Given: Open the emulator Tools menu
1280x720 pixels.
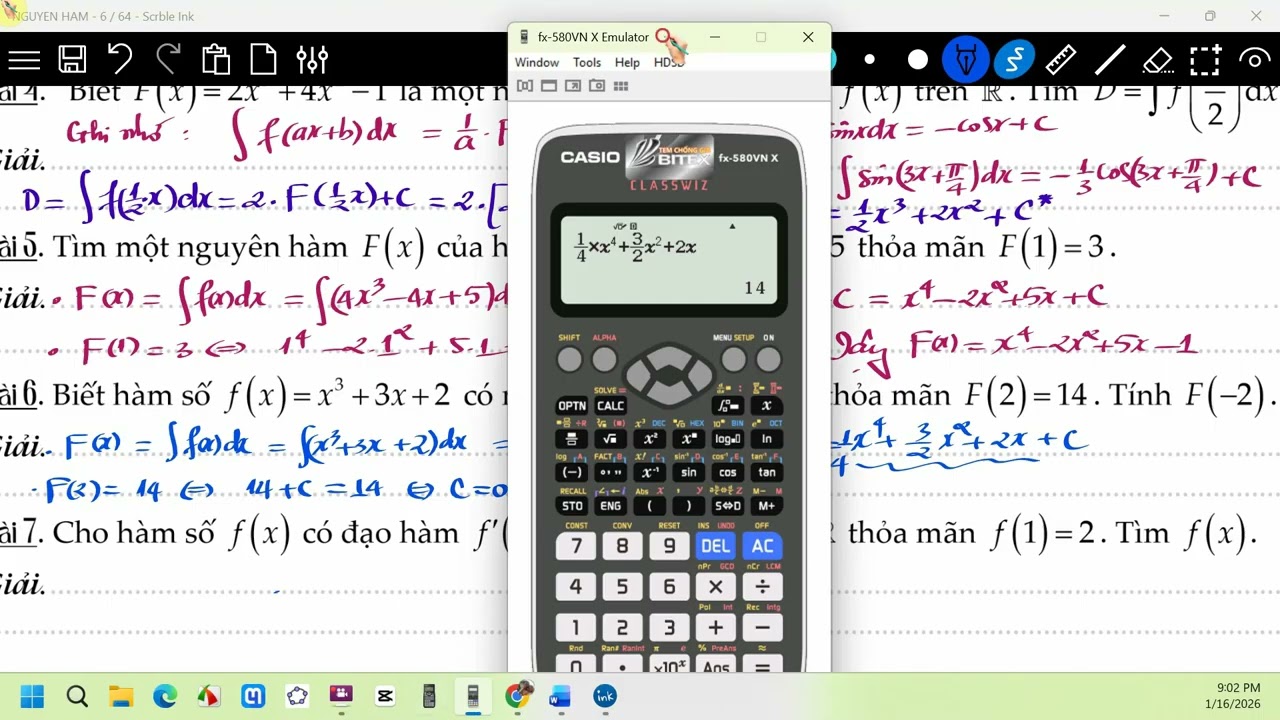Looking at the screenshot, I should [x=587, y=62].
